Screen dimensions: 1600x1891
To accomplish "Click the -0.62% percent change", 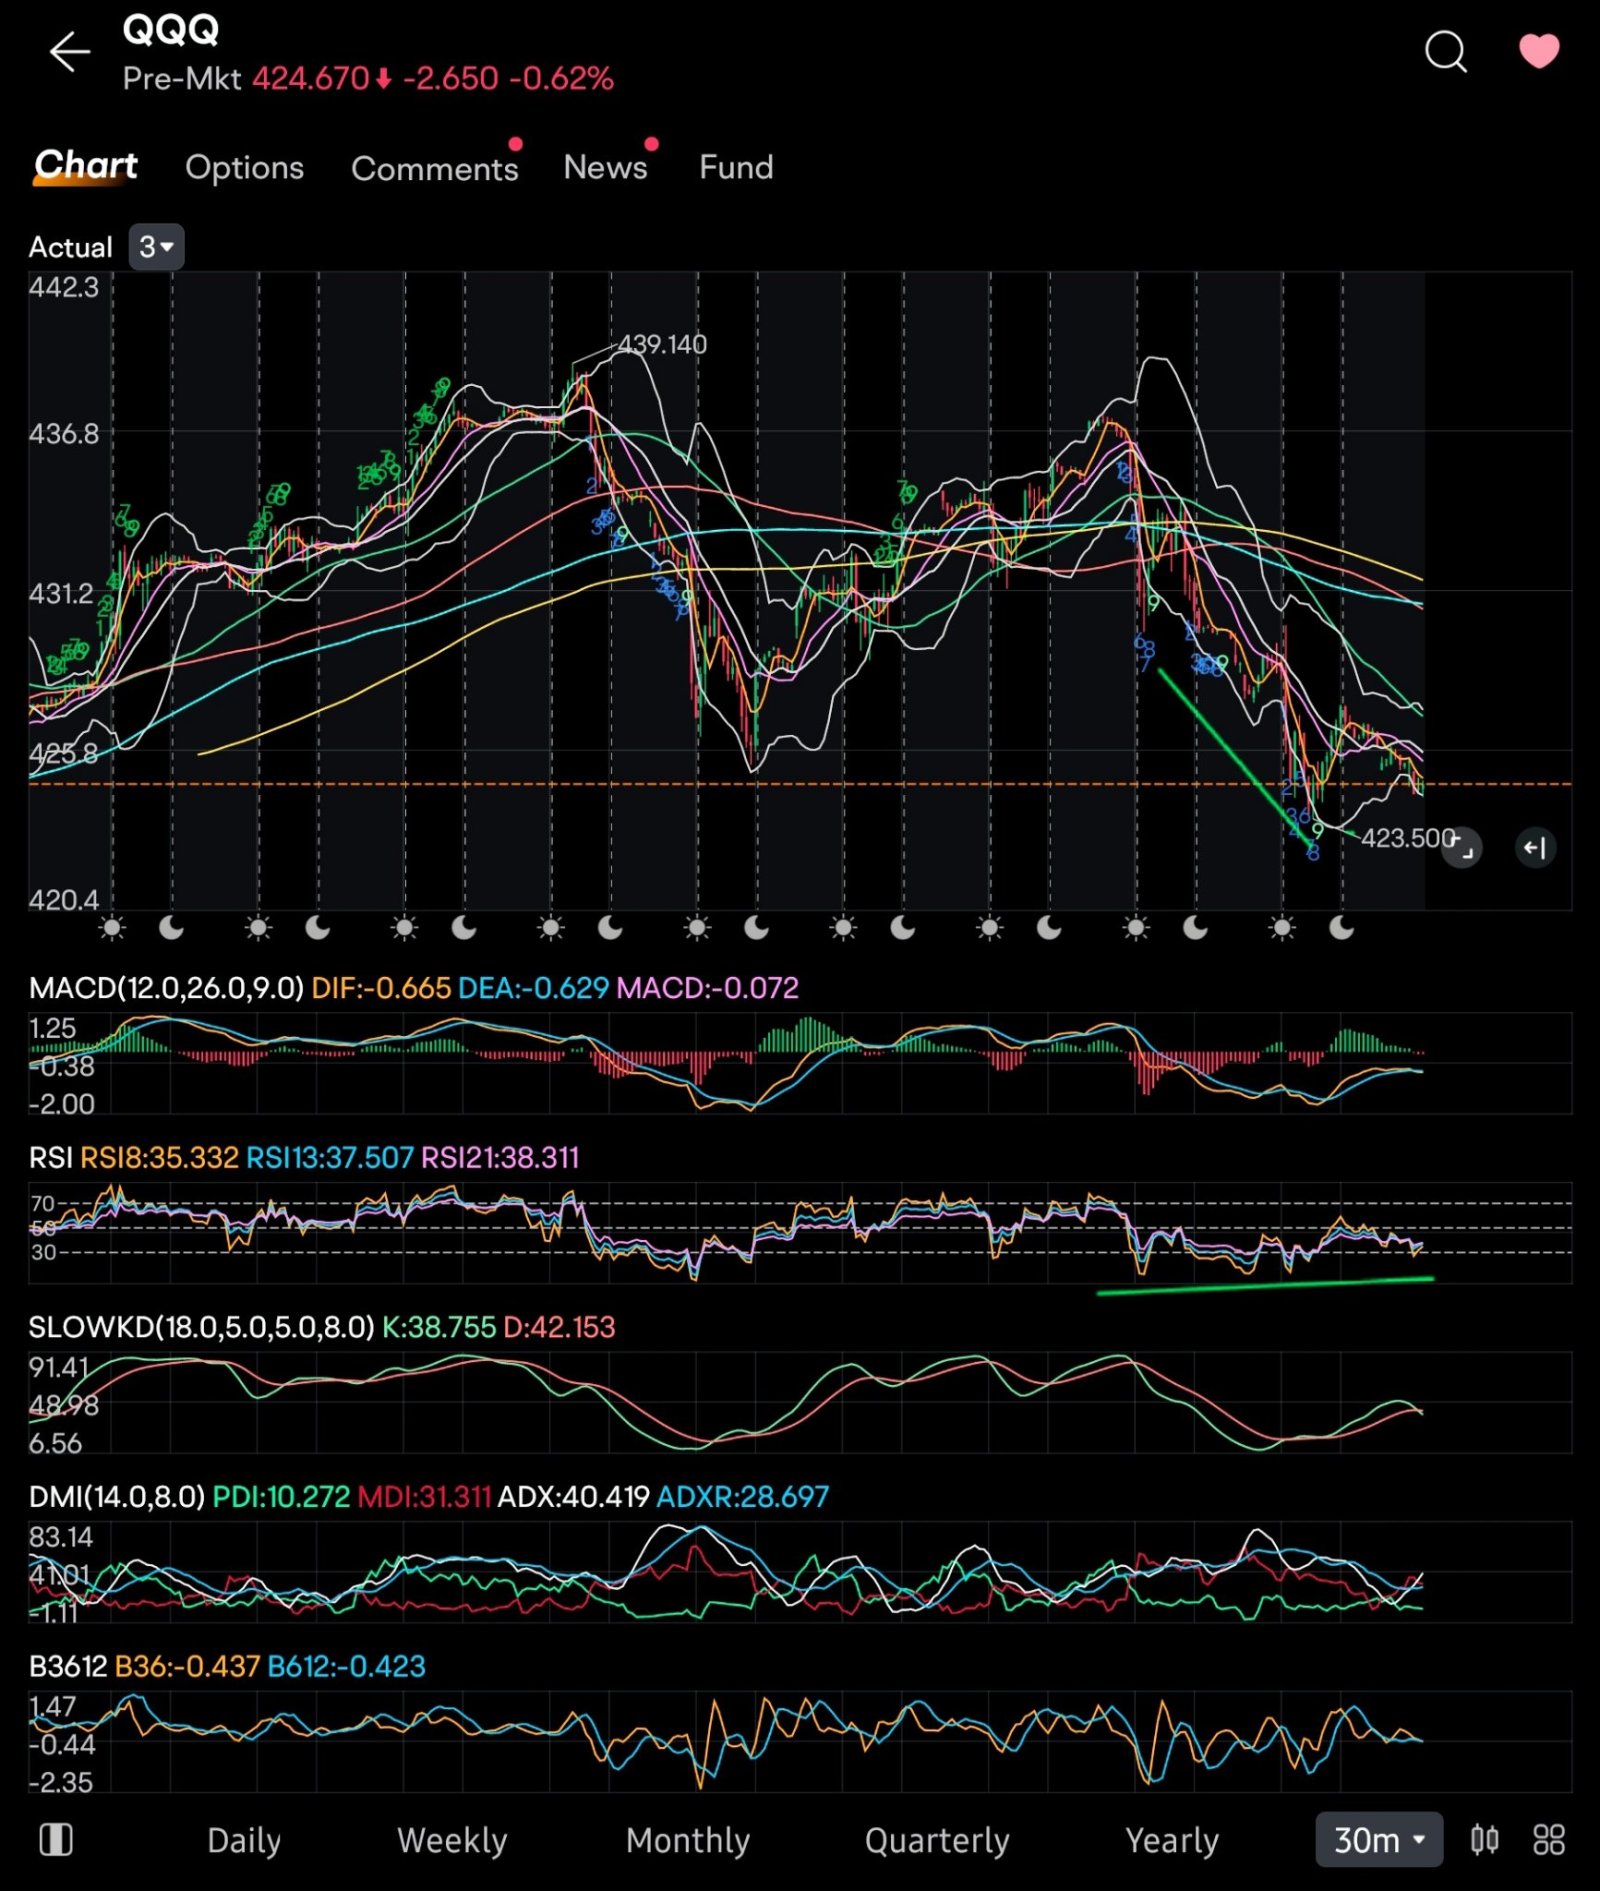I will tap(561, 78).
